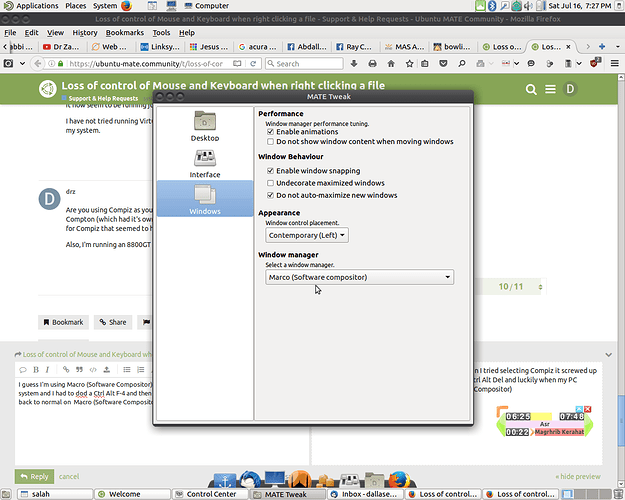Click the green Reply button

(x=34, y=476)
